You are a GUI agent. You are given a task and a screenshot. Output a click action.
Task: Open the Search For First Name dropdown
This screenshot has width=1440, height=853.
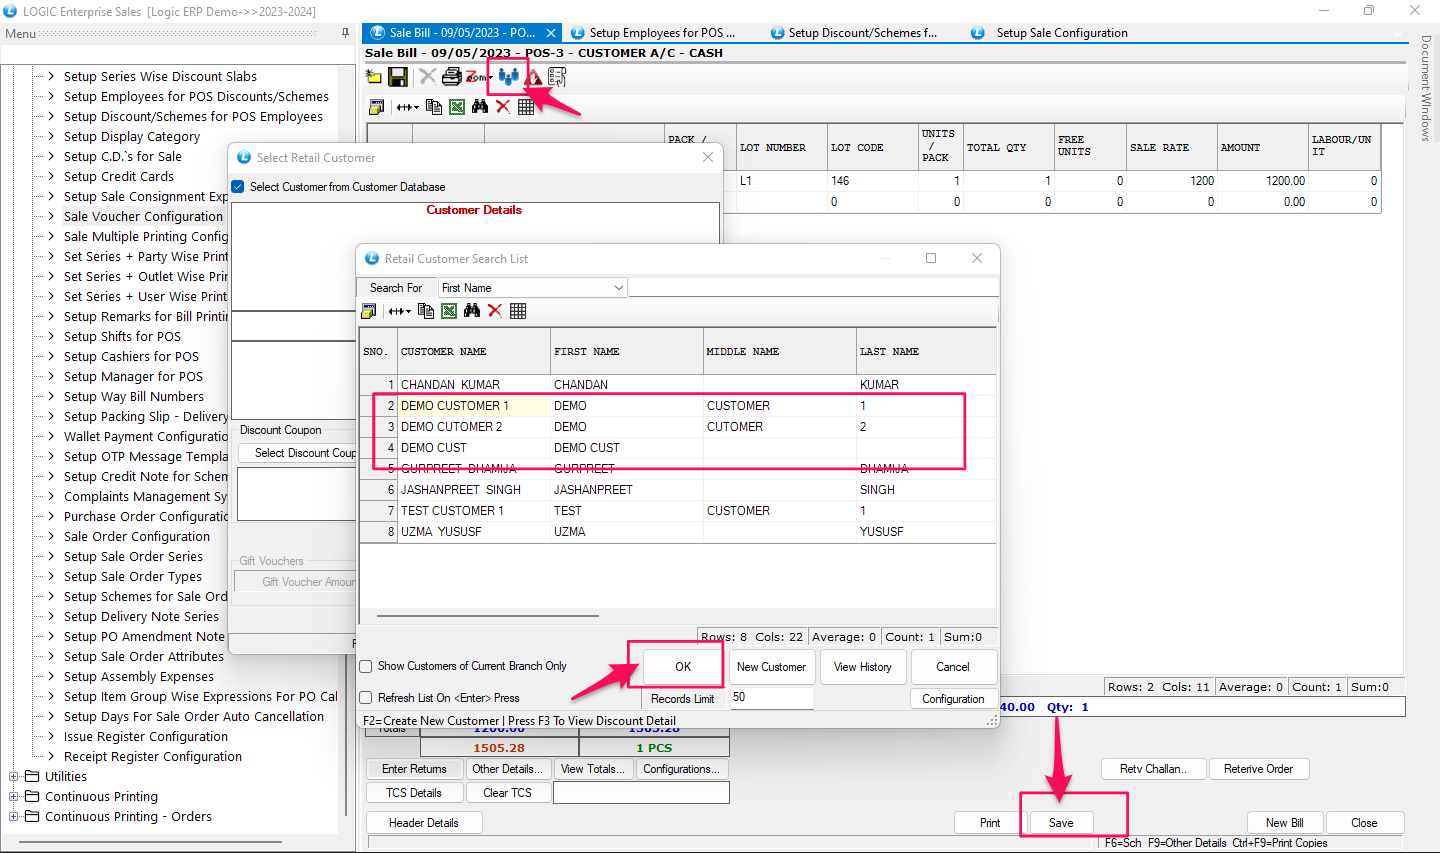pyautogui.click(x=618, y=288)
